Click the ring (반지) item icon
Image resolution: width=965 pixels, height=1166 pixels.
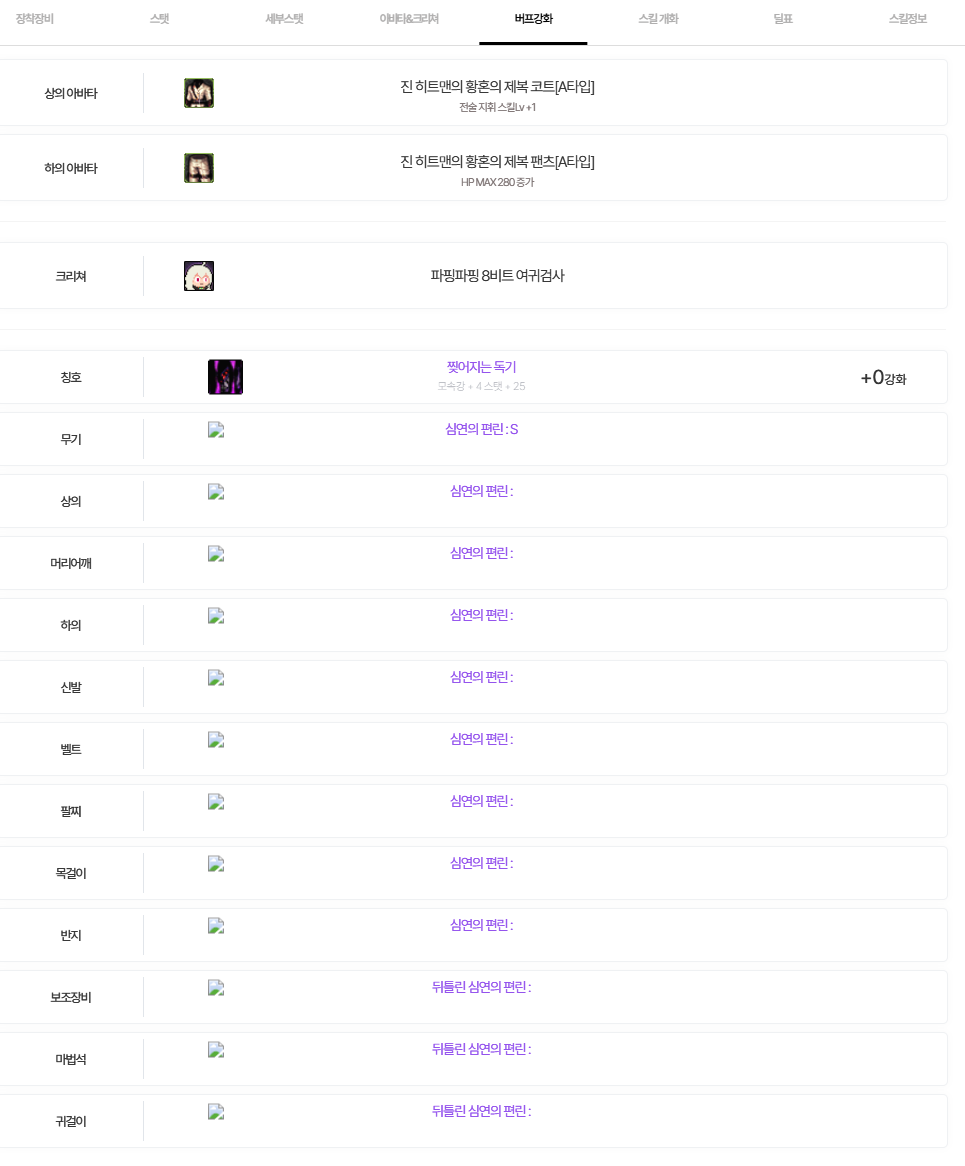(x=216, y=926)
